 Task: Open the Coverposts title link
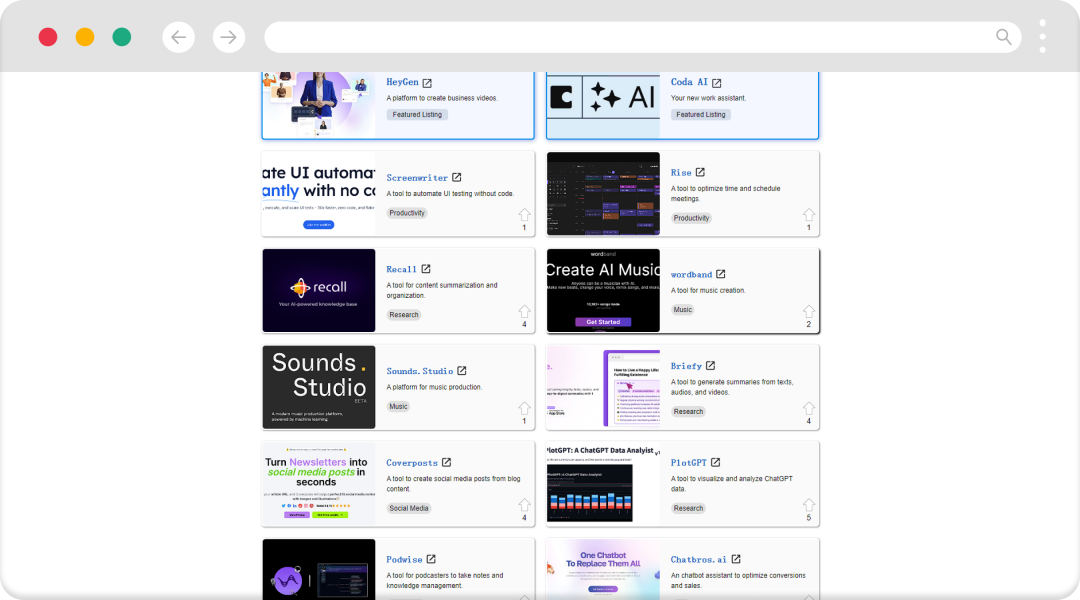(x=411, y=463)
